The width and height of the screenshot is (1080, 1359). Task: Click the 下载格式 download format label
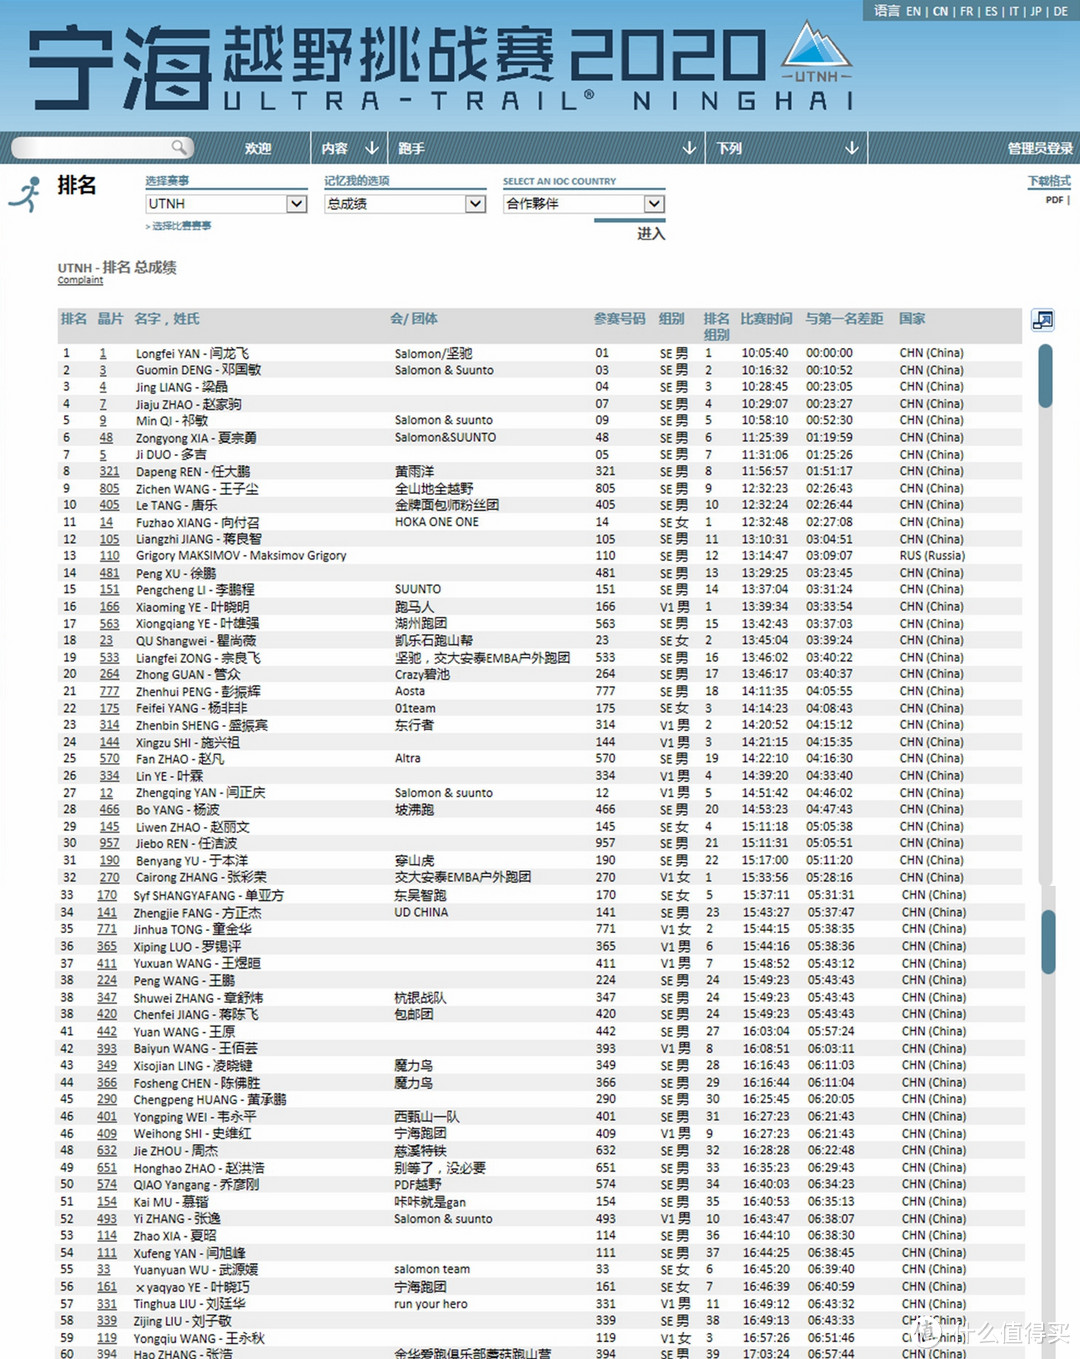point(1049,181)
